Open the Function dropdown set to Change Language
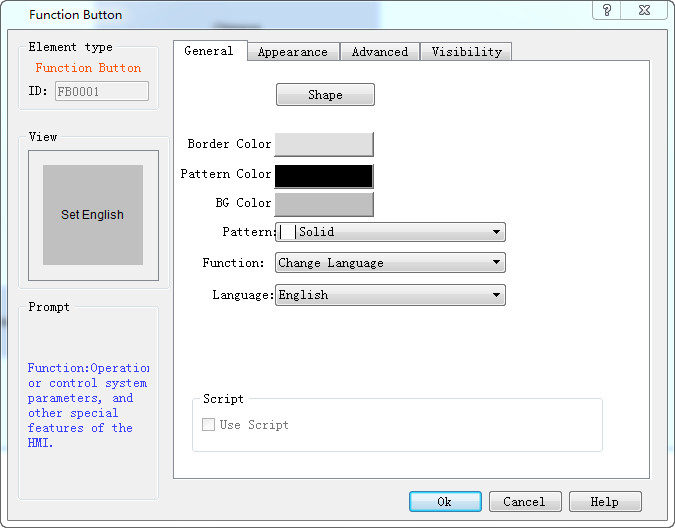 pyautogui.click(x=390, y=262)
